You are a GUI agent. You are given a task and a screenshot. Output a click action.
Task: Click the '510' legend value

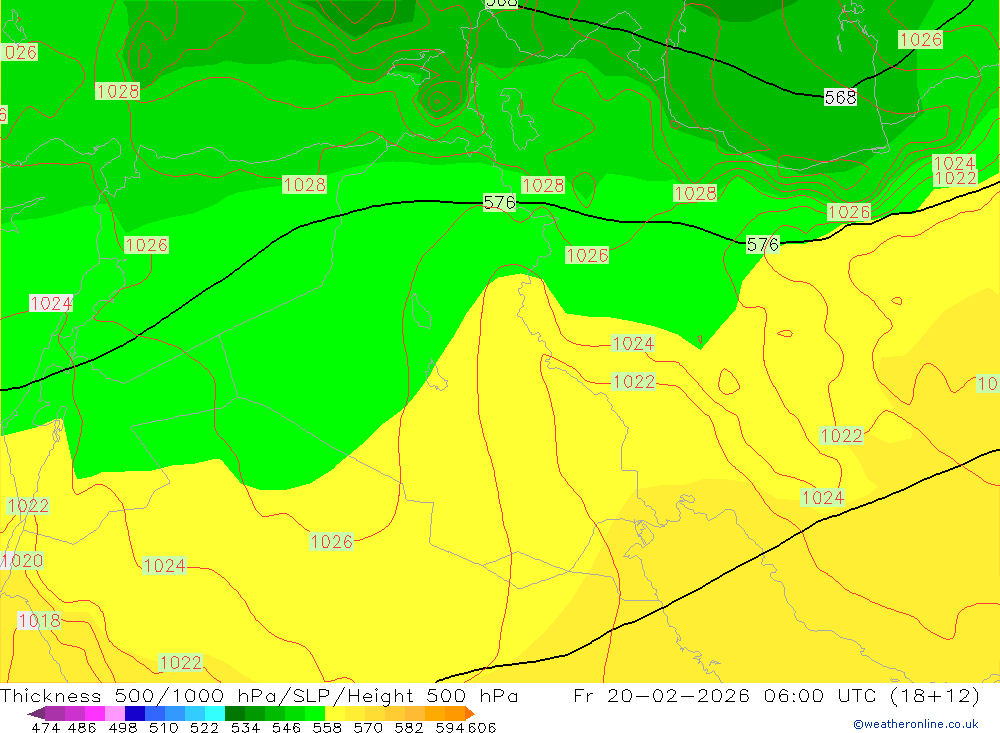[164, 727]
